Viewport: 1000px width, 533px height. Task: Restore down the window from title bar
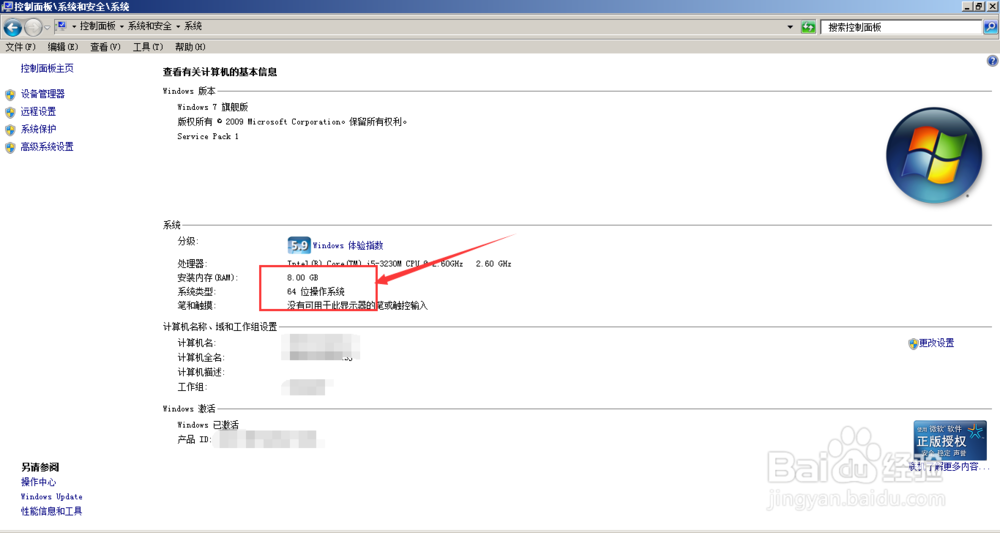click(x=979, y=6)
